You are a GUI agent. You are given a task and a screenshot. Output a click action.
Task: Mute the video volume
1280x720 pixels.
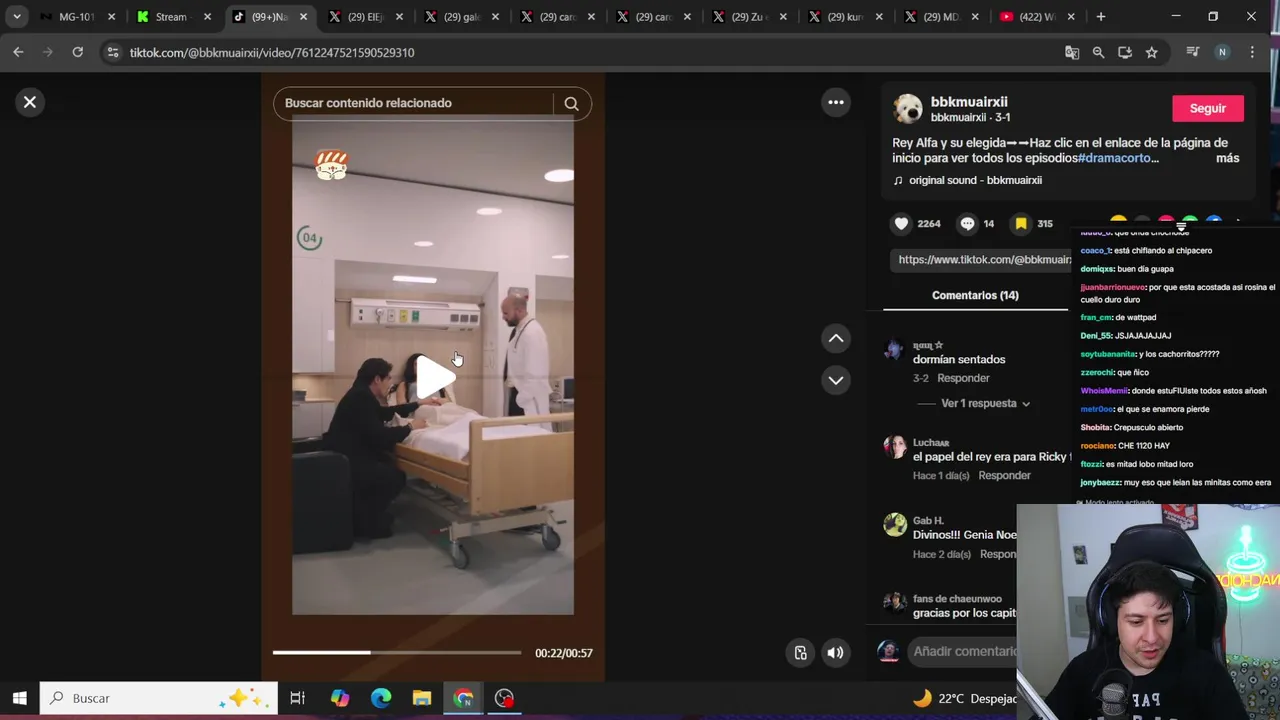(835, 653)
